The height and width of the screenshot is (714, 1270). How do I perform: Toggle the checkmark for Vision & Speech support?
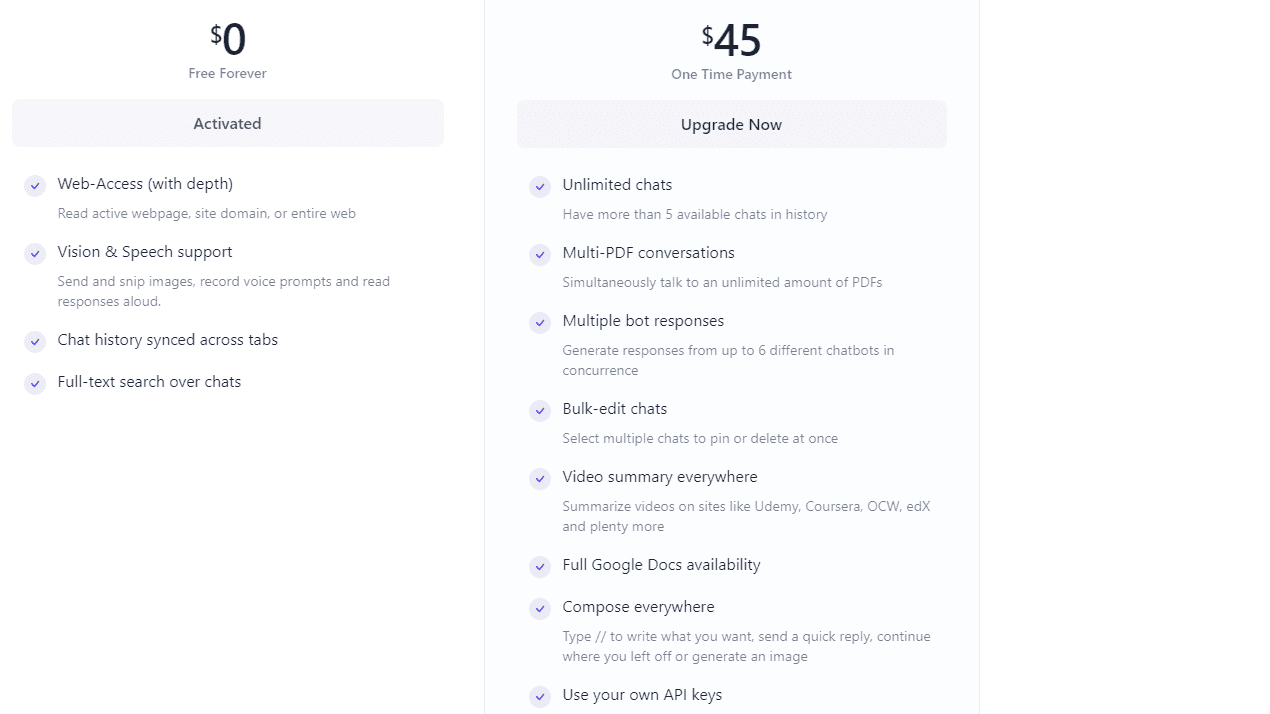click(x=35, y=253)
